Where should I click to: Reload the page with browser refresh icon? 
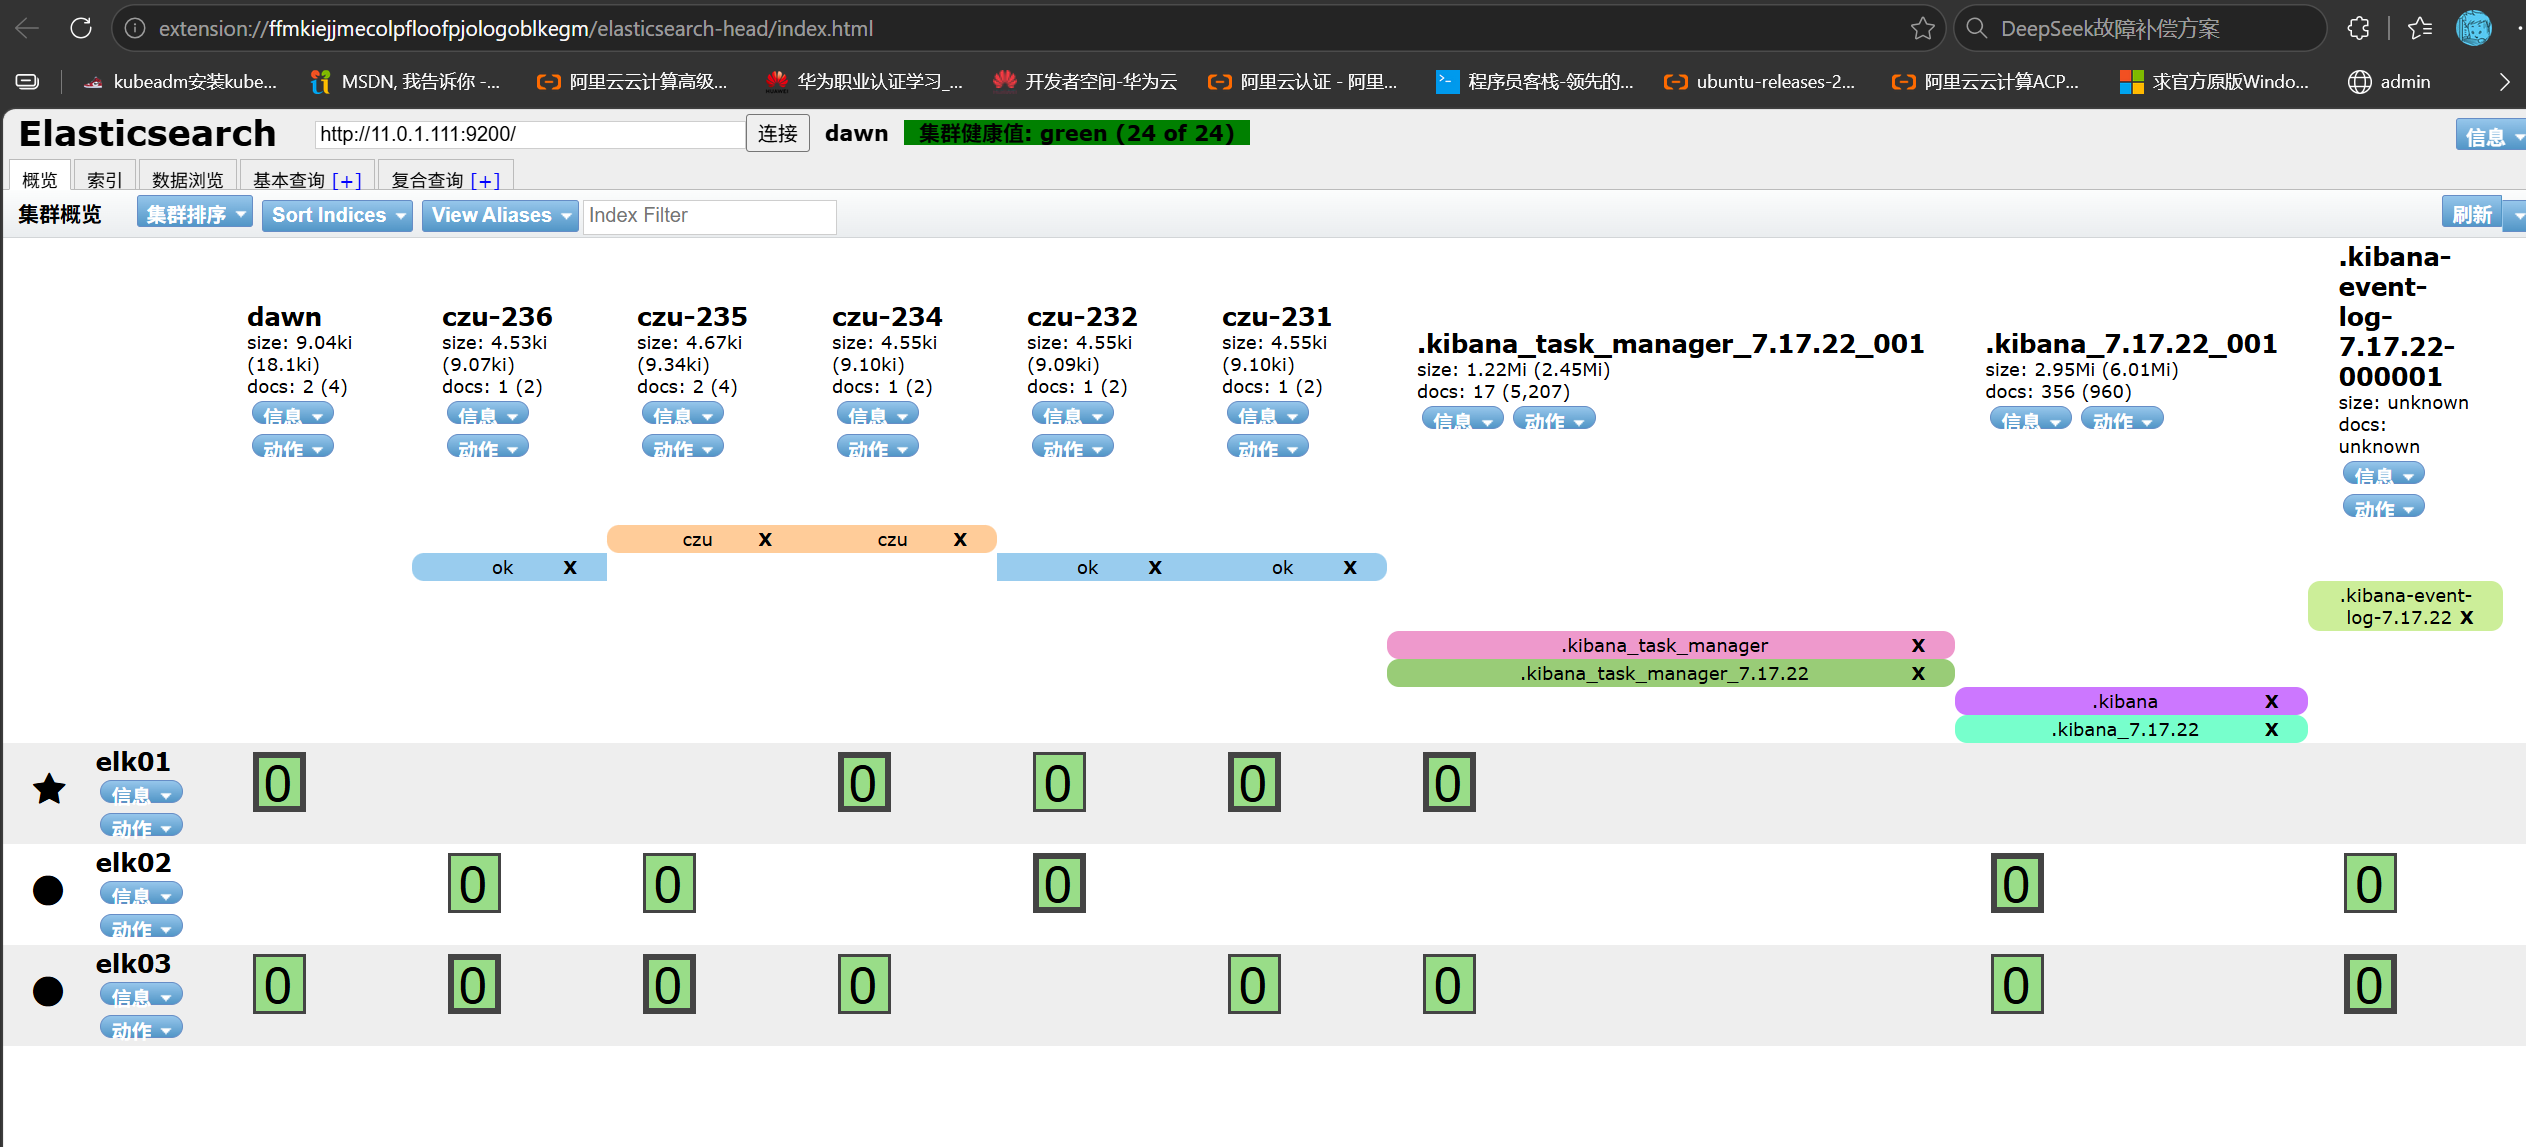coord(81,28)
